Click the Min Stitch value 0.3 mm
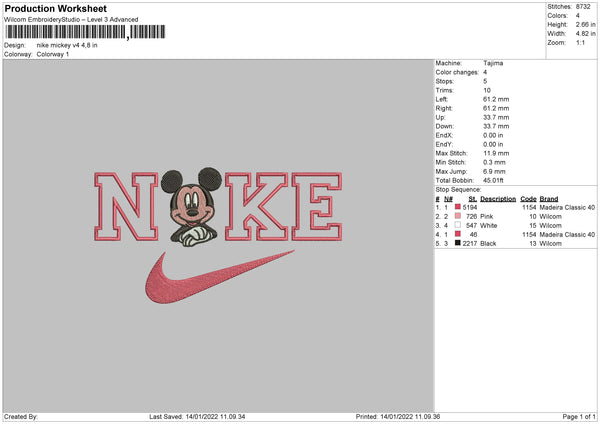The height and width of the screenshot is (424, 600). click(x=494, y=162)
